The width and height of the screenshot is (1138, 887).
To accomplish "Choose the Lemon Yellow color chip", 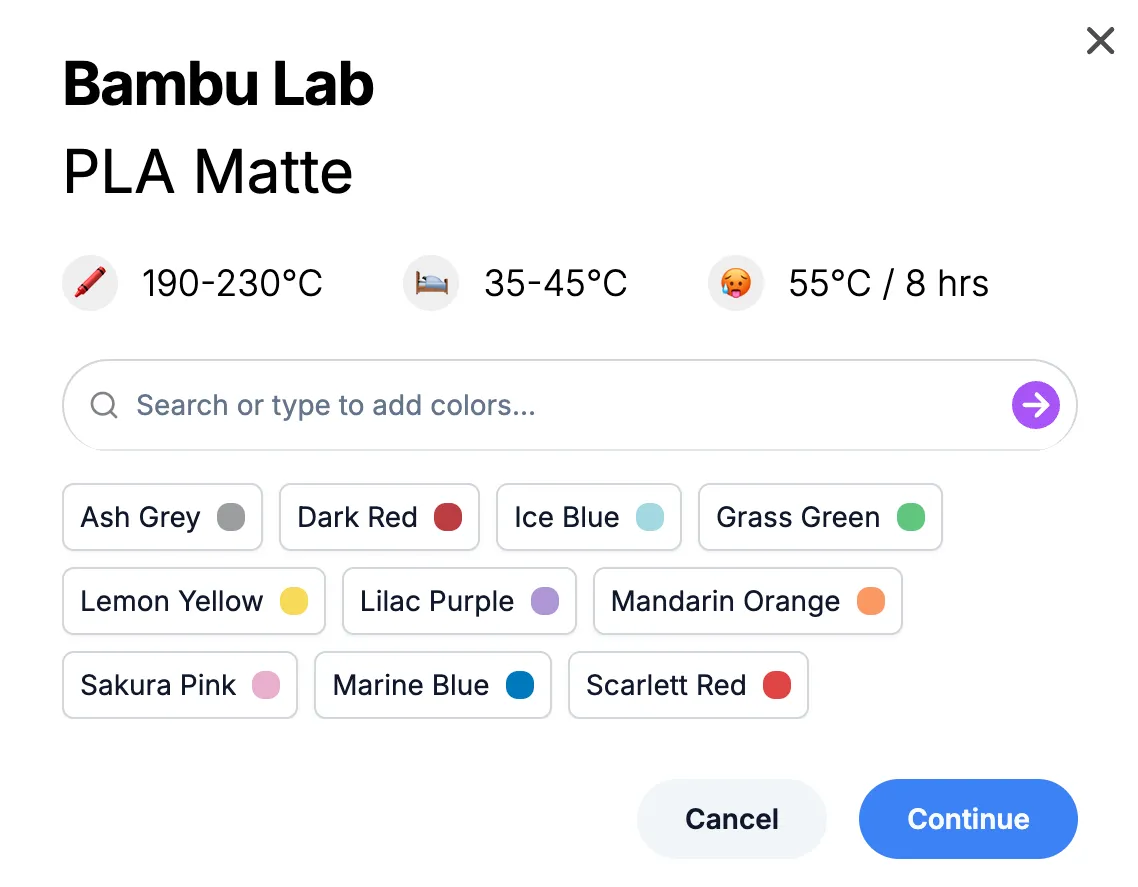I will [x=193, y=601].
